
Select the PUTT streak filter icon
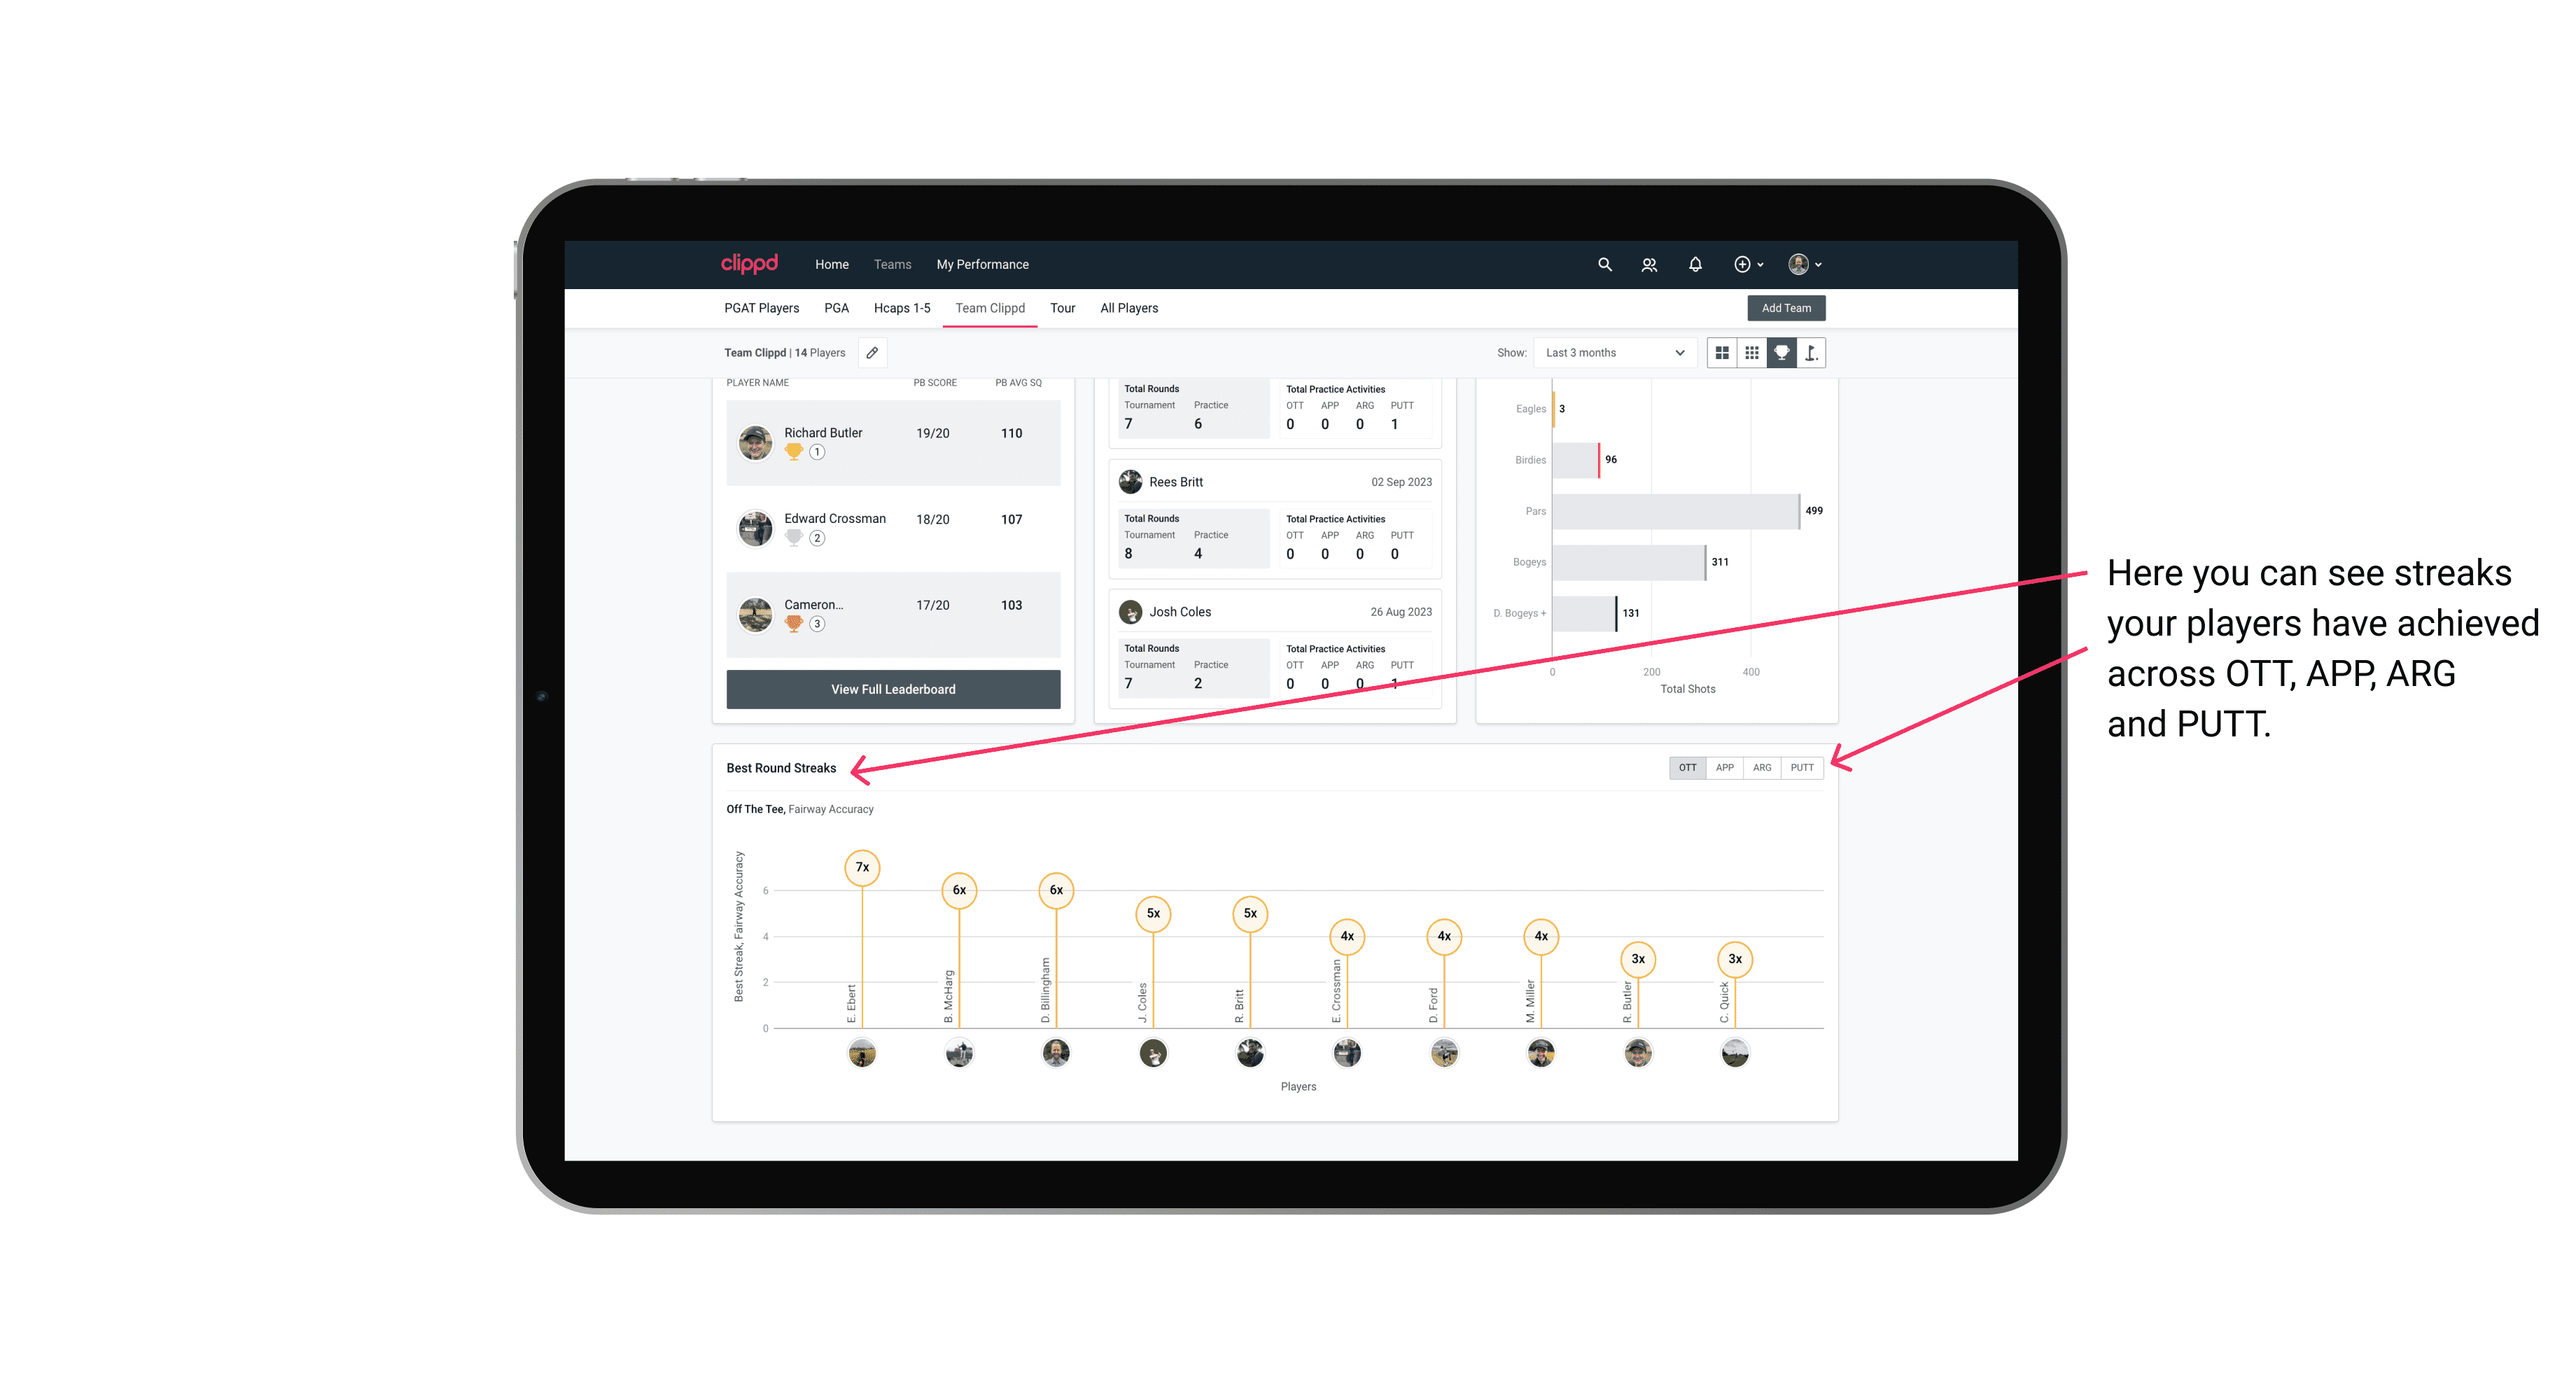click(x=1803, y=766)
